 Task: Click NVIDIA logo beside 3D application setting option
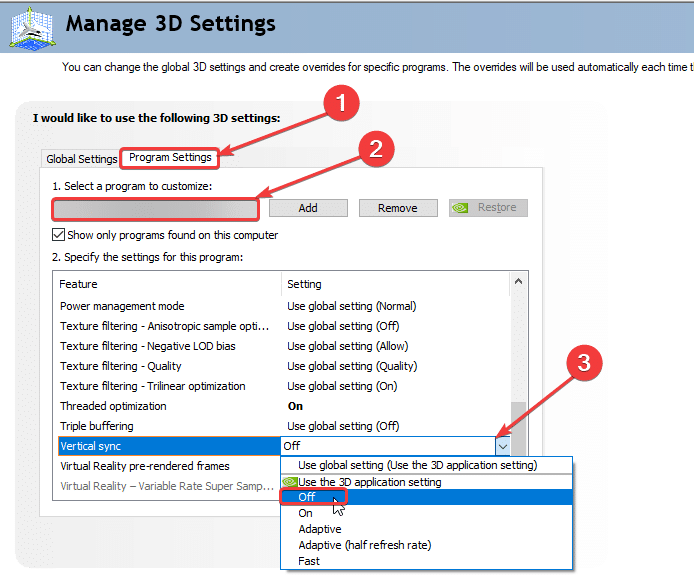pos(290,482)
